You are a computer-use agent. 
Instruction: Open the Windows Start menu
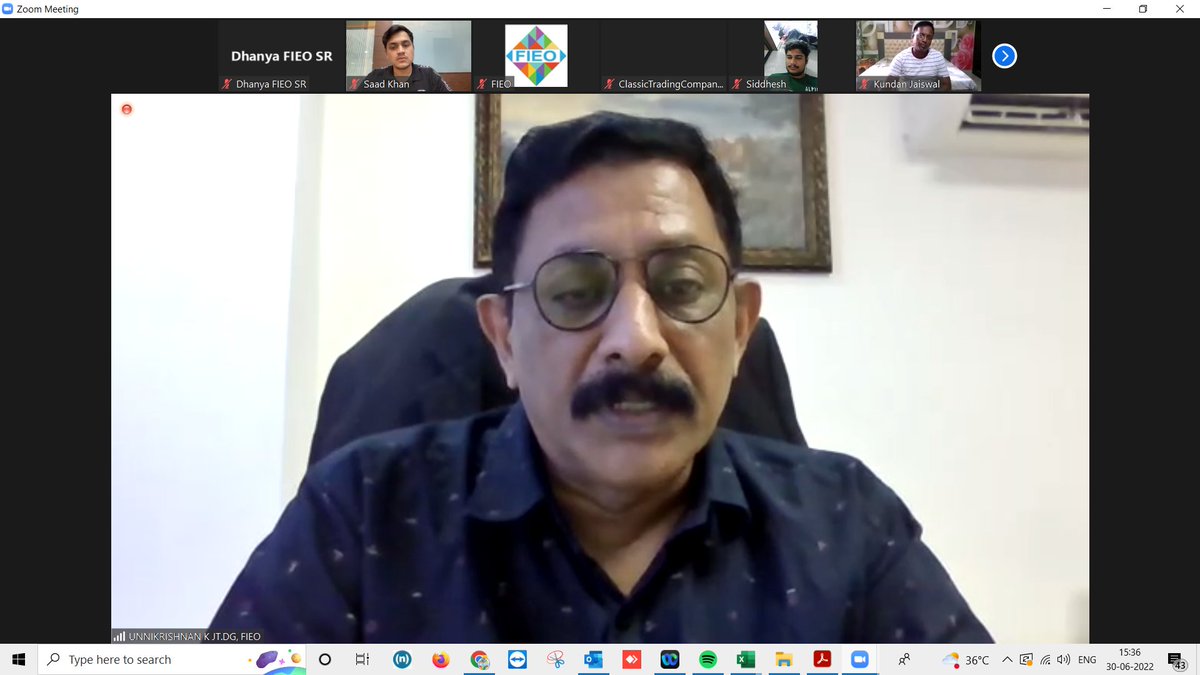[x=19, y=660]
